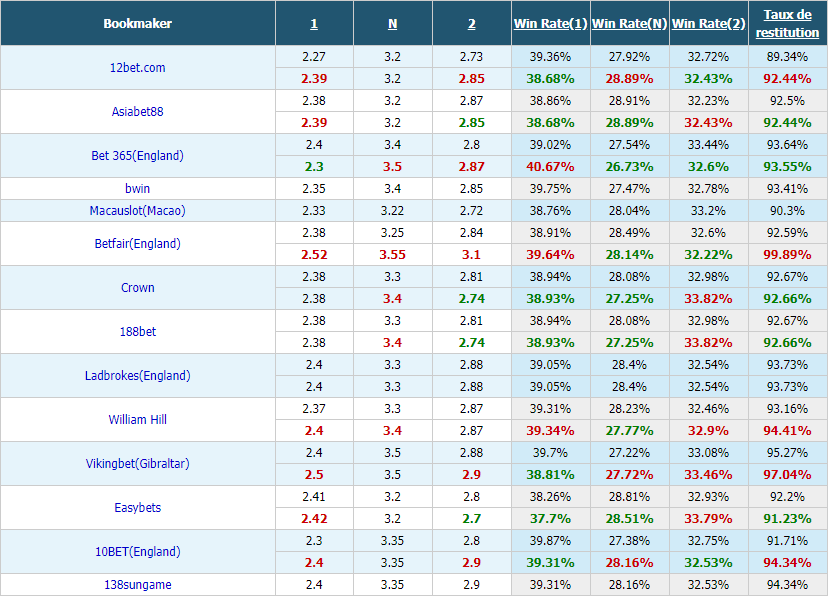
Task: Select Easybets' green 37.7% win rate
Action: [550, 518]
